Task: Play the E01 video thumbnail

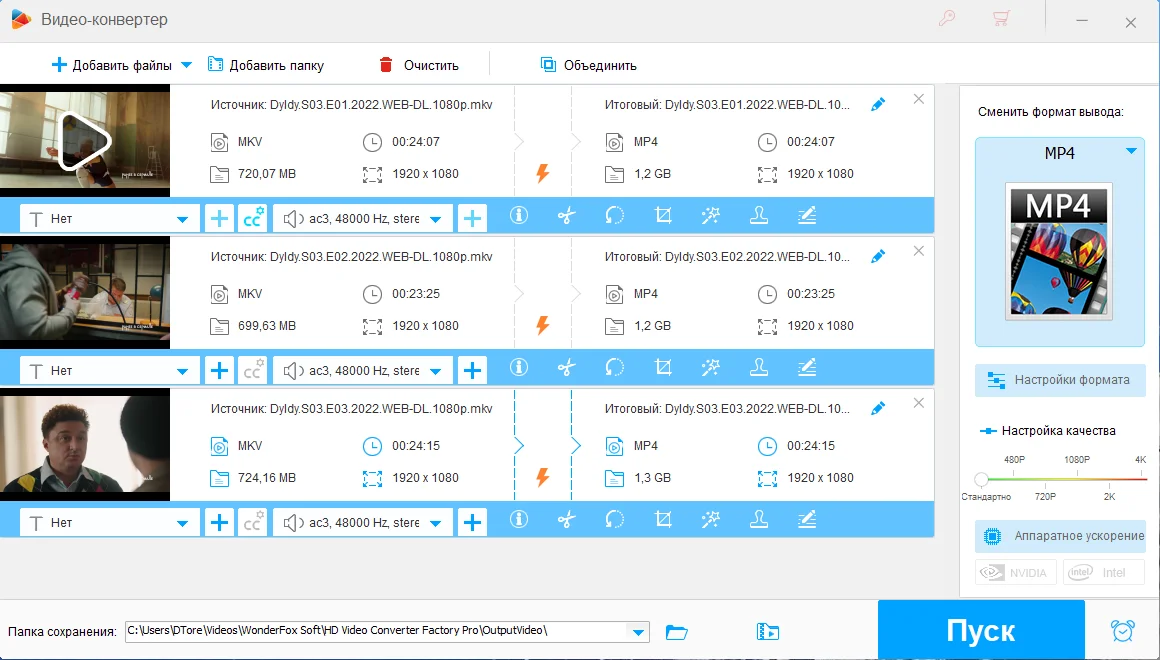Action: coord(84,141)
